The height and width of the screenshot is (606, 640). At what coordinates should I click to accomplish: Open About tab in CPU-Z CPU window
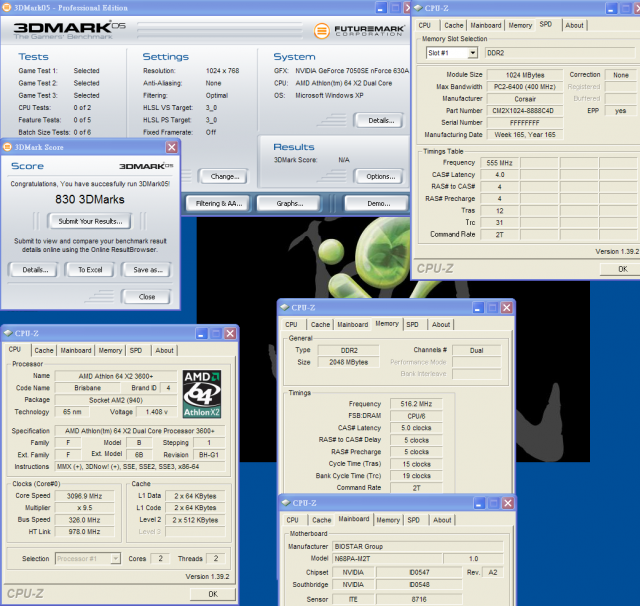tap(164, 350)
